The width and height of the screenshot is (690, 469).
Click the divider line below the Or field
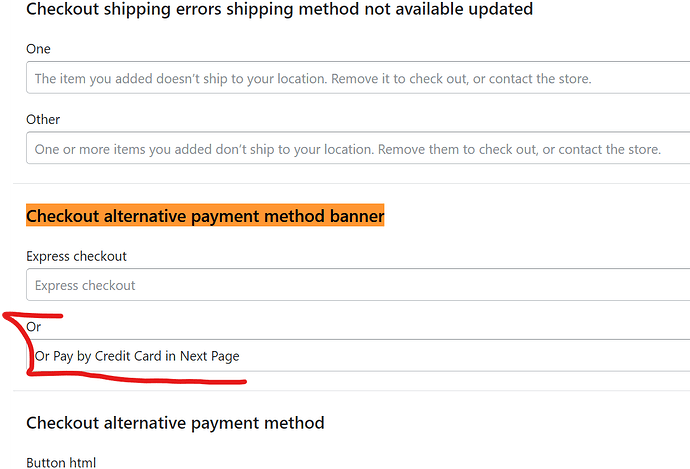pos(350,391)
